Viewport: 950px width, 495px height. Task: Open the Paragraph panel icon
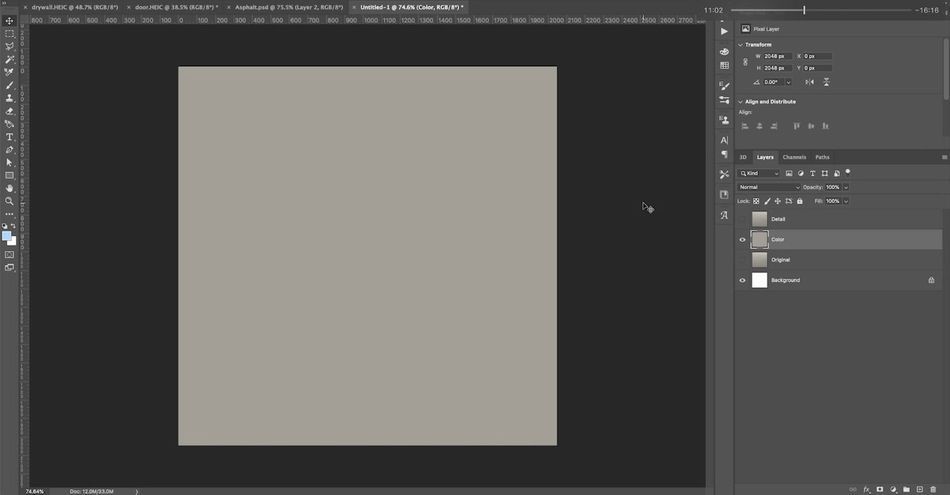click(724, 154)
